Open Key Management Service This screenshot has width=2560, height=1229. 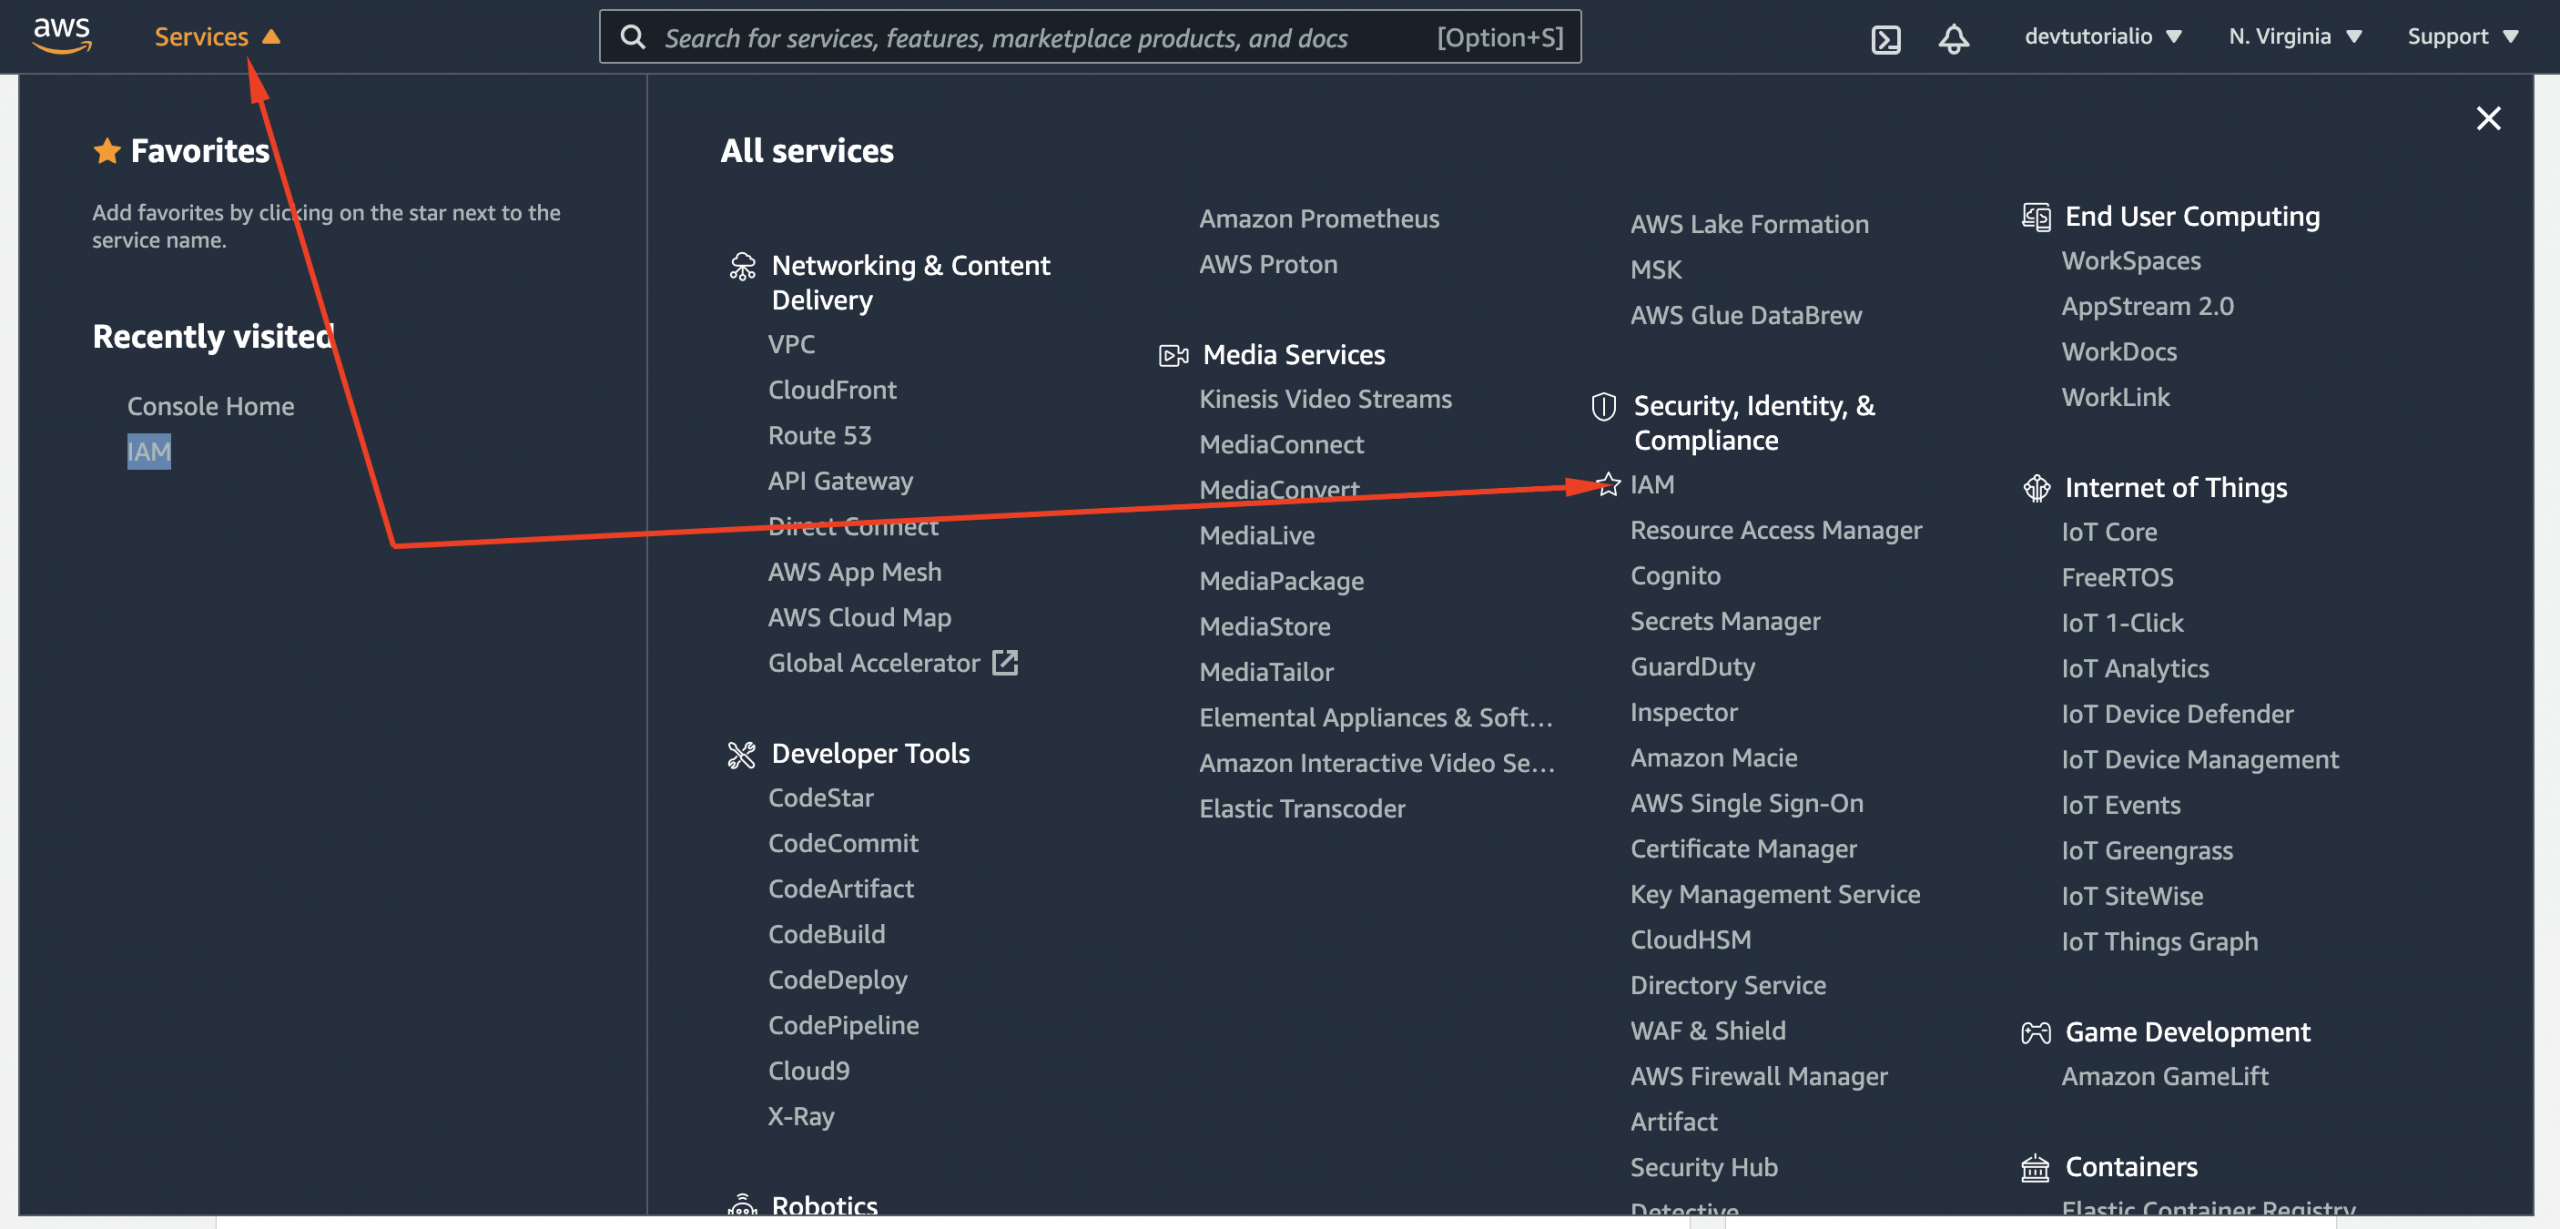(1775, 894)
